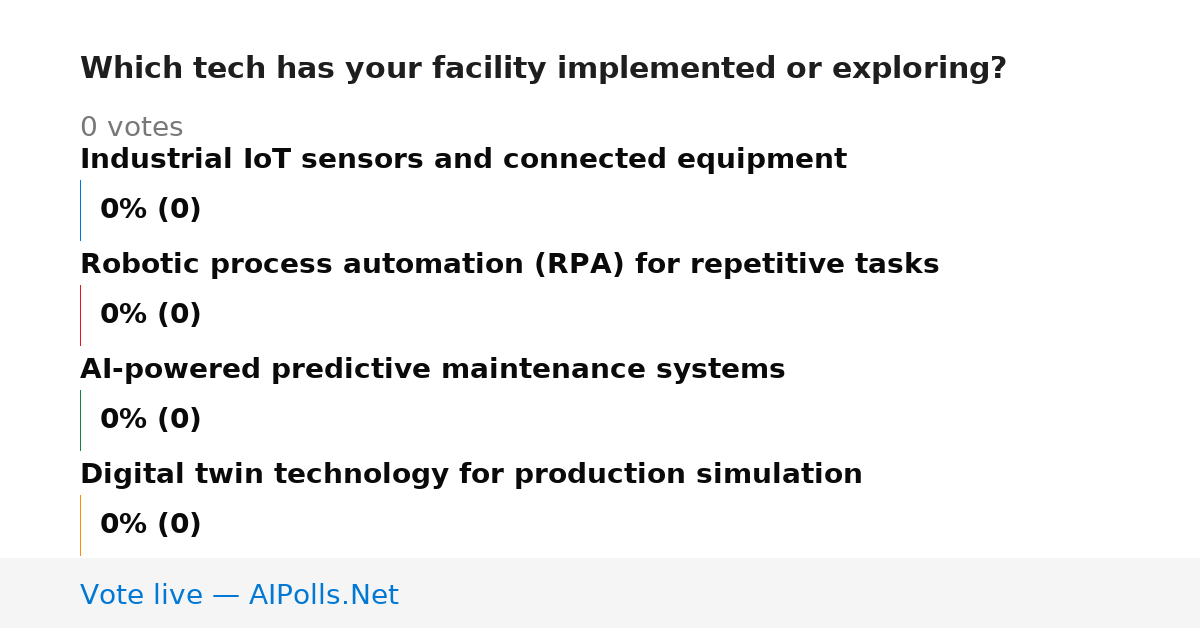Select Industrial IoT sensors and connected equipment option
Image resolution: width=1200 pixels, height=628 pixels.
click(463, 160)
